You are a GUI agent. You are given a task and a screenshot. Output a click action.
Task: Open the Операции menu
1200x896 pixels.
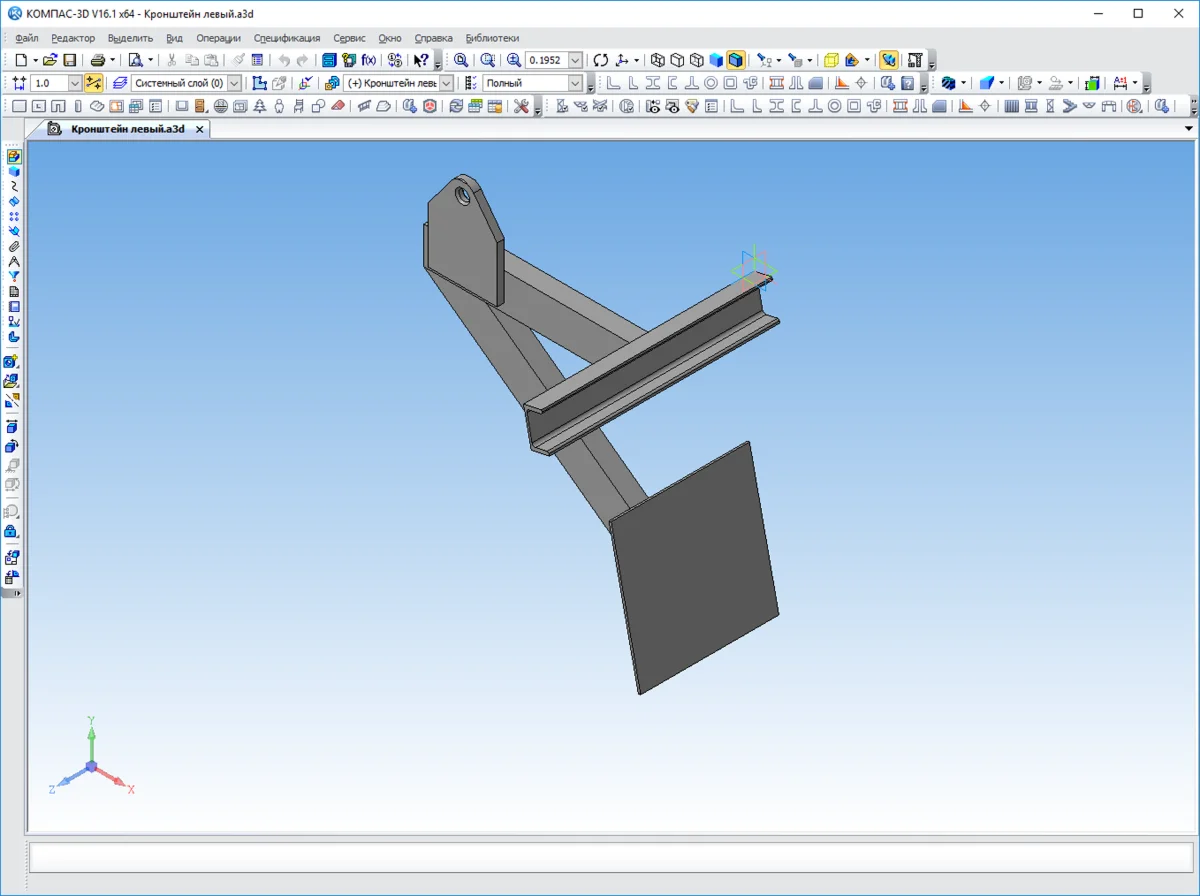pyautogui.click(x=218, y=38)
